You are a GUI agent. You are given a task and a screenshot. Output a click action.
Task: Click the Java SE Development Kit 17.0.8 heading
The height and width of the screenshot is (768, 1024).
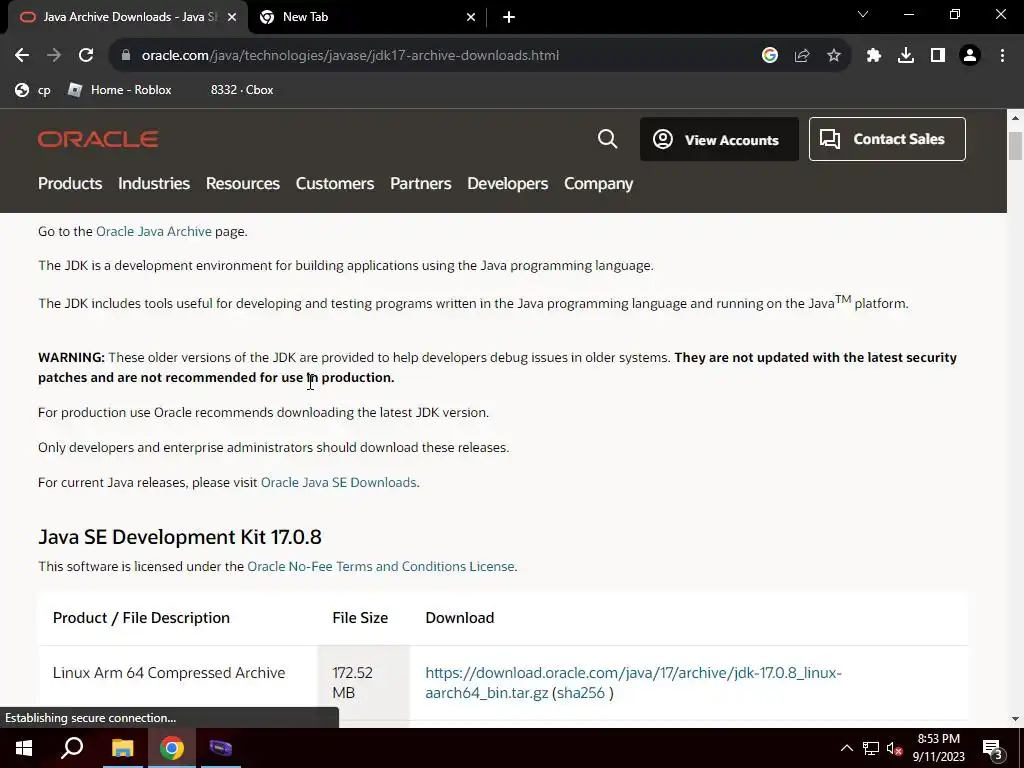point(180,537)
